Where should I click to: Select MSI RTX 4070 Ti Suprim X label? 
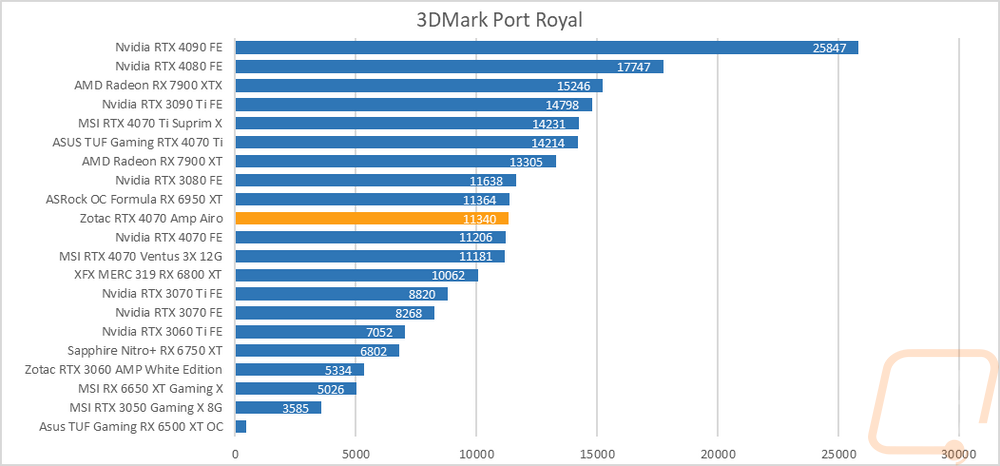[152, 123]
